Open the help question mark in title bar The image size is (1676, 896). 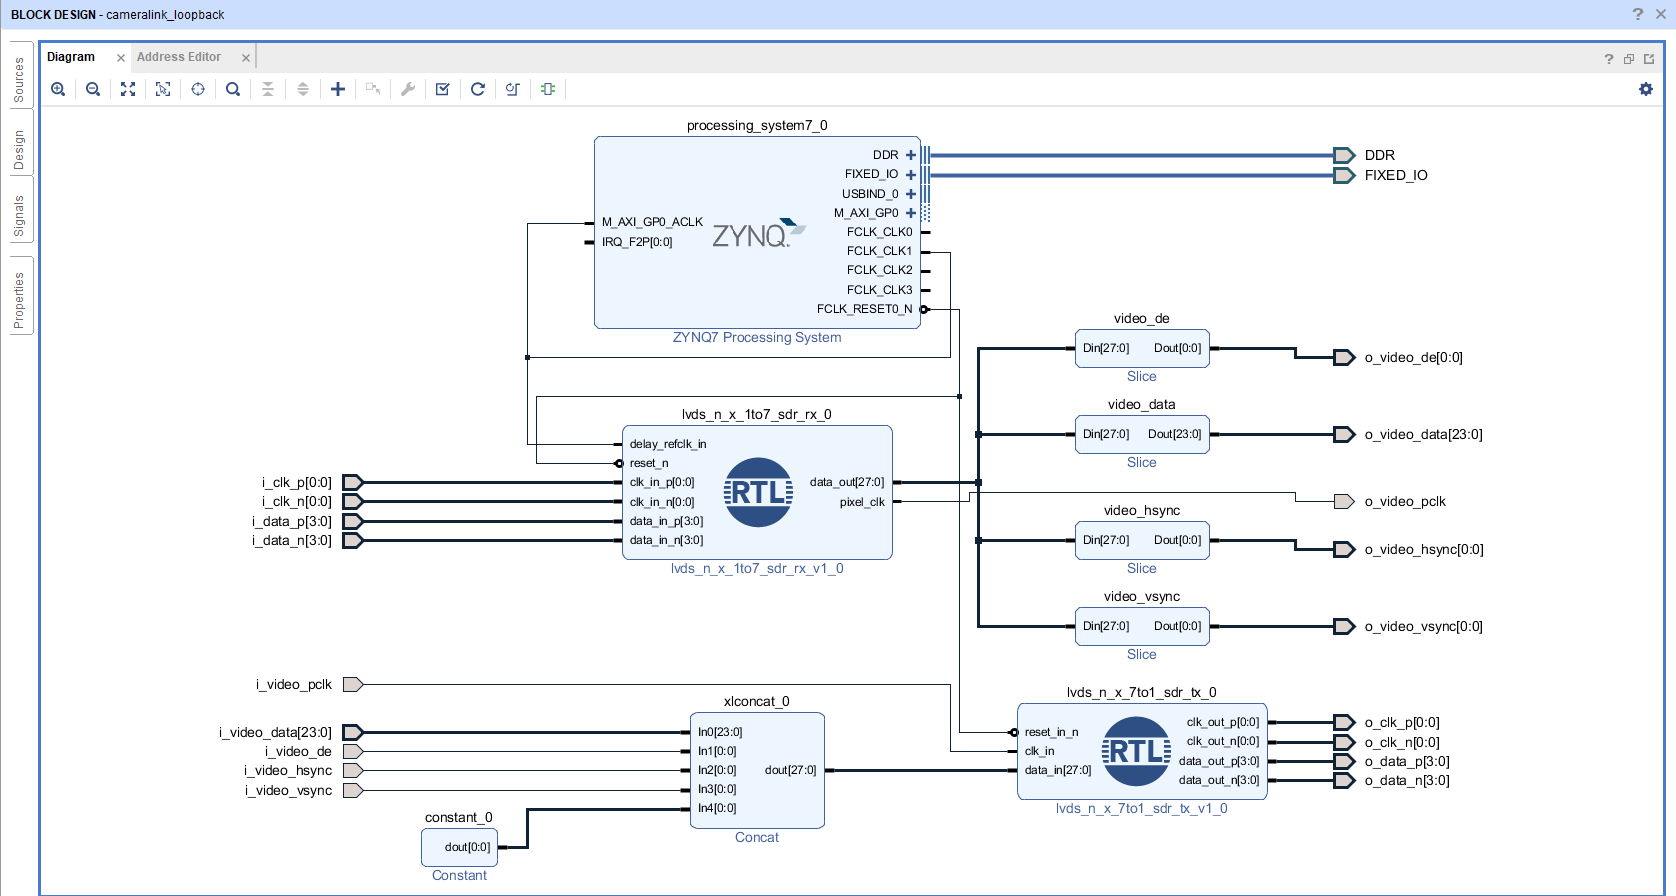point(1638,14)
